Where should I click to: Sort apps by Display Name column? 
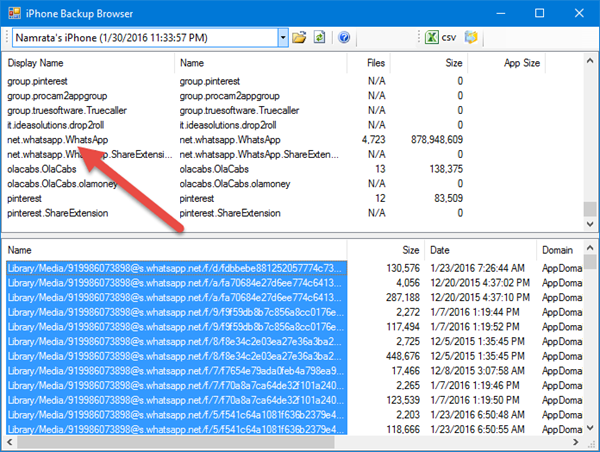[35, 63]
